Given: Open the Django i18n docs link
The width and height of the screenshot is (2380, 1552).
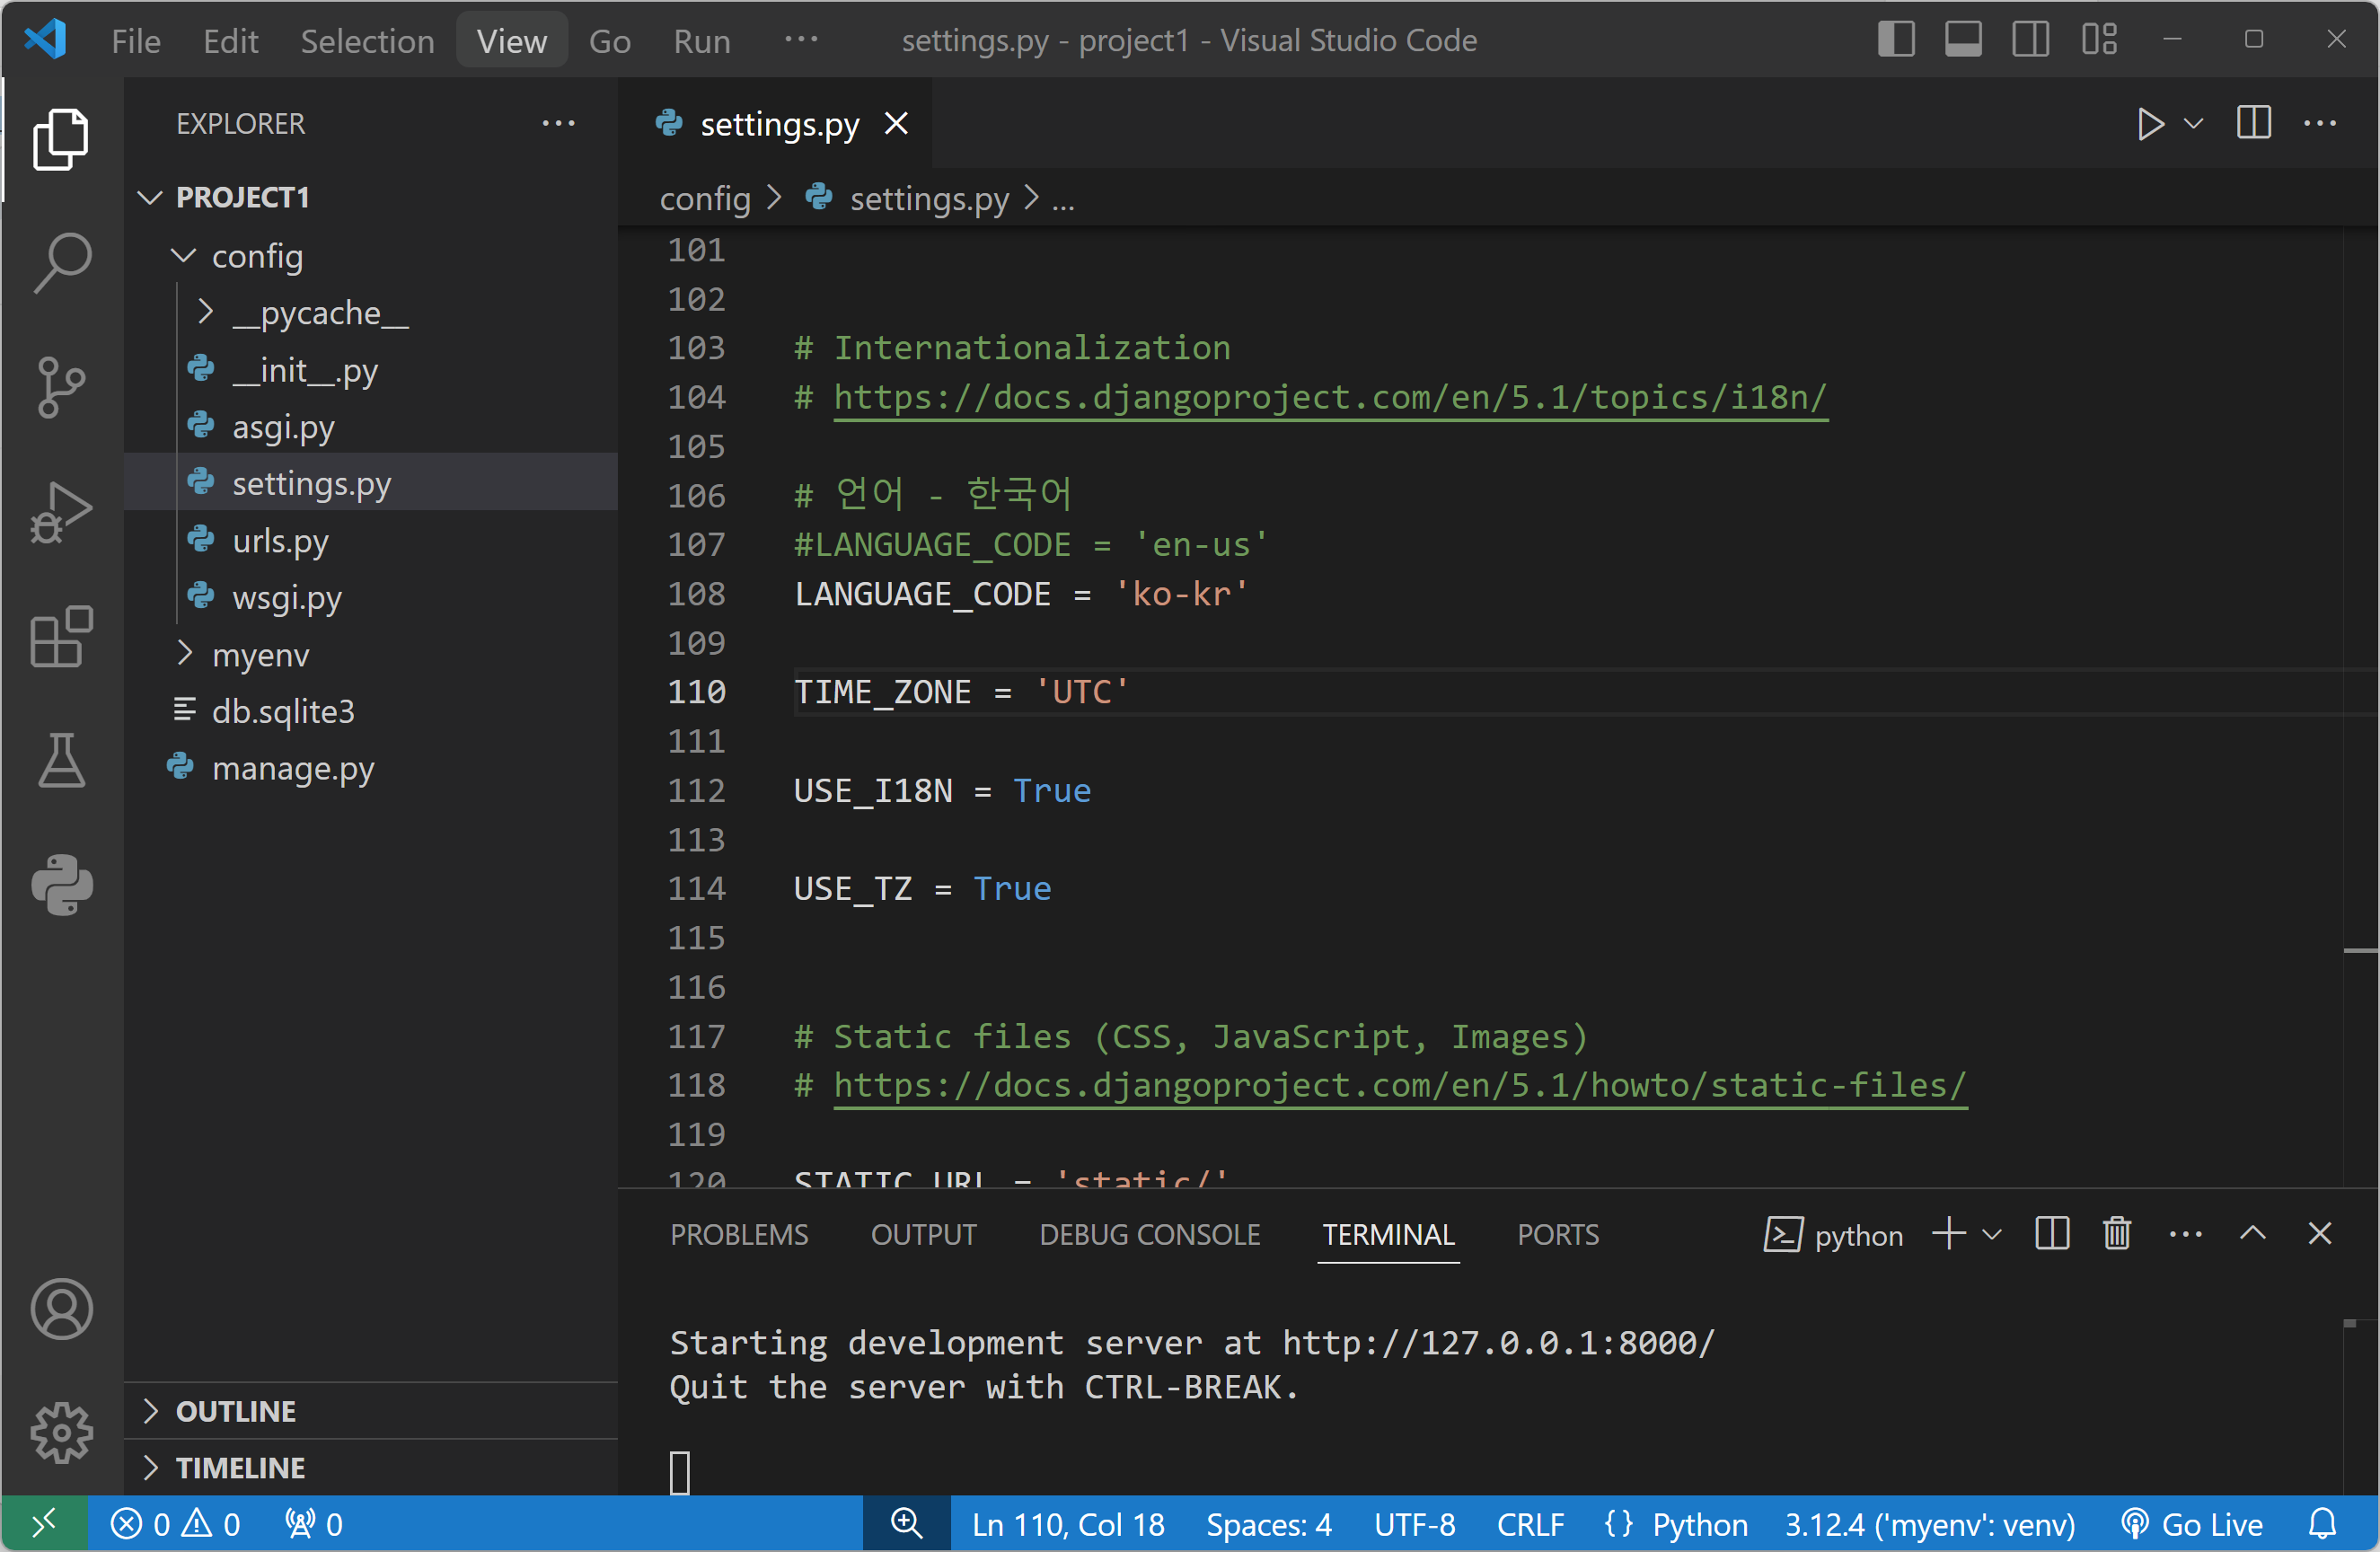Looking at the screenshot, I should (1329, 398).
